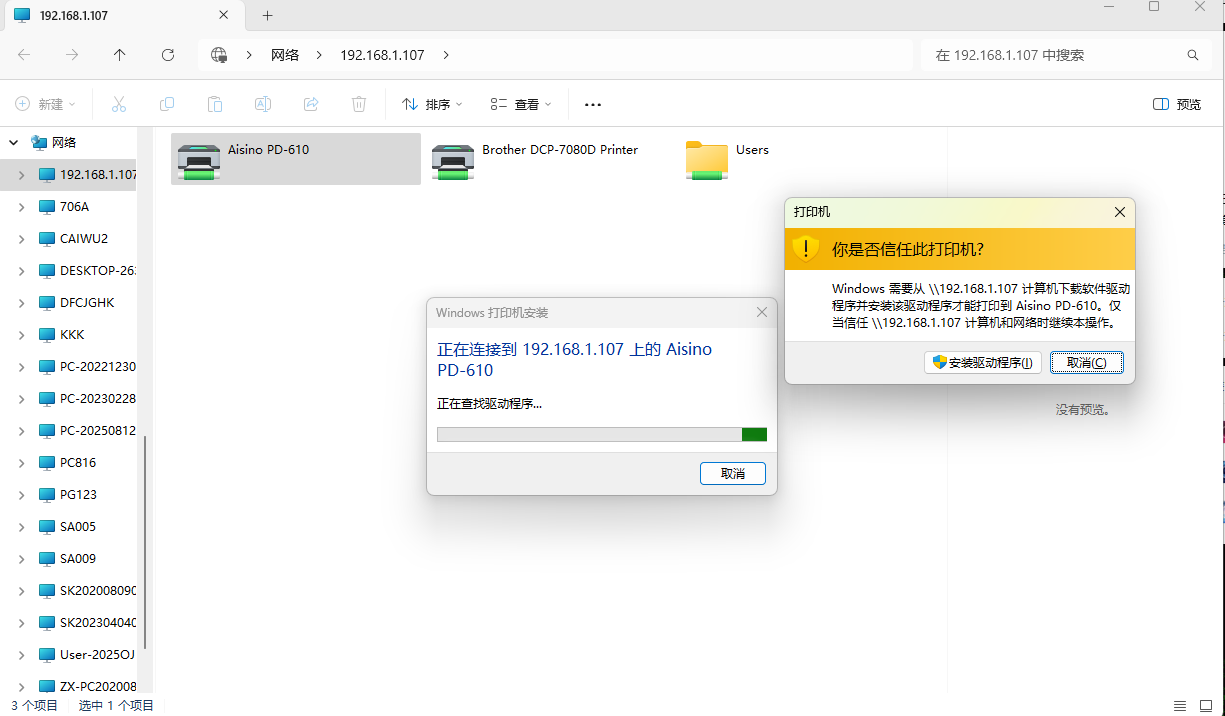Open the 查看 view dropdown
Image resolution: width=1225 pixels, height=716 pixels.
521,104
